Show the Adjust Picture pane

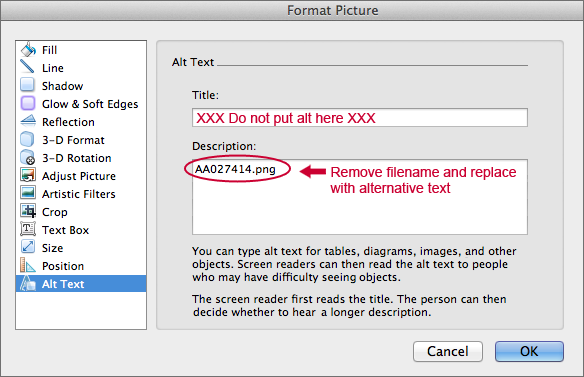pyautogui.click(x=81, y=176)
